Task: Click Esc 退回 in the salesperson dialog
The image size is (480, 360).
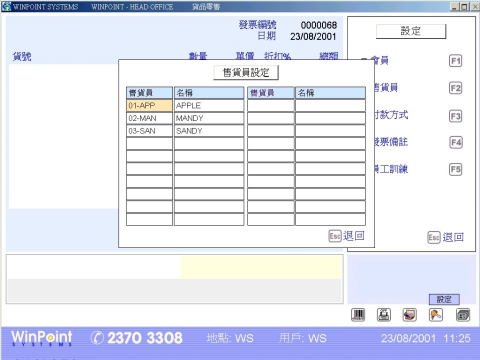Action: pyautogui.click(x=346, y=236)
